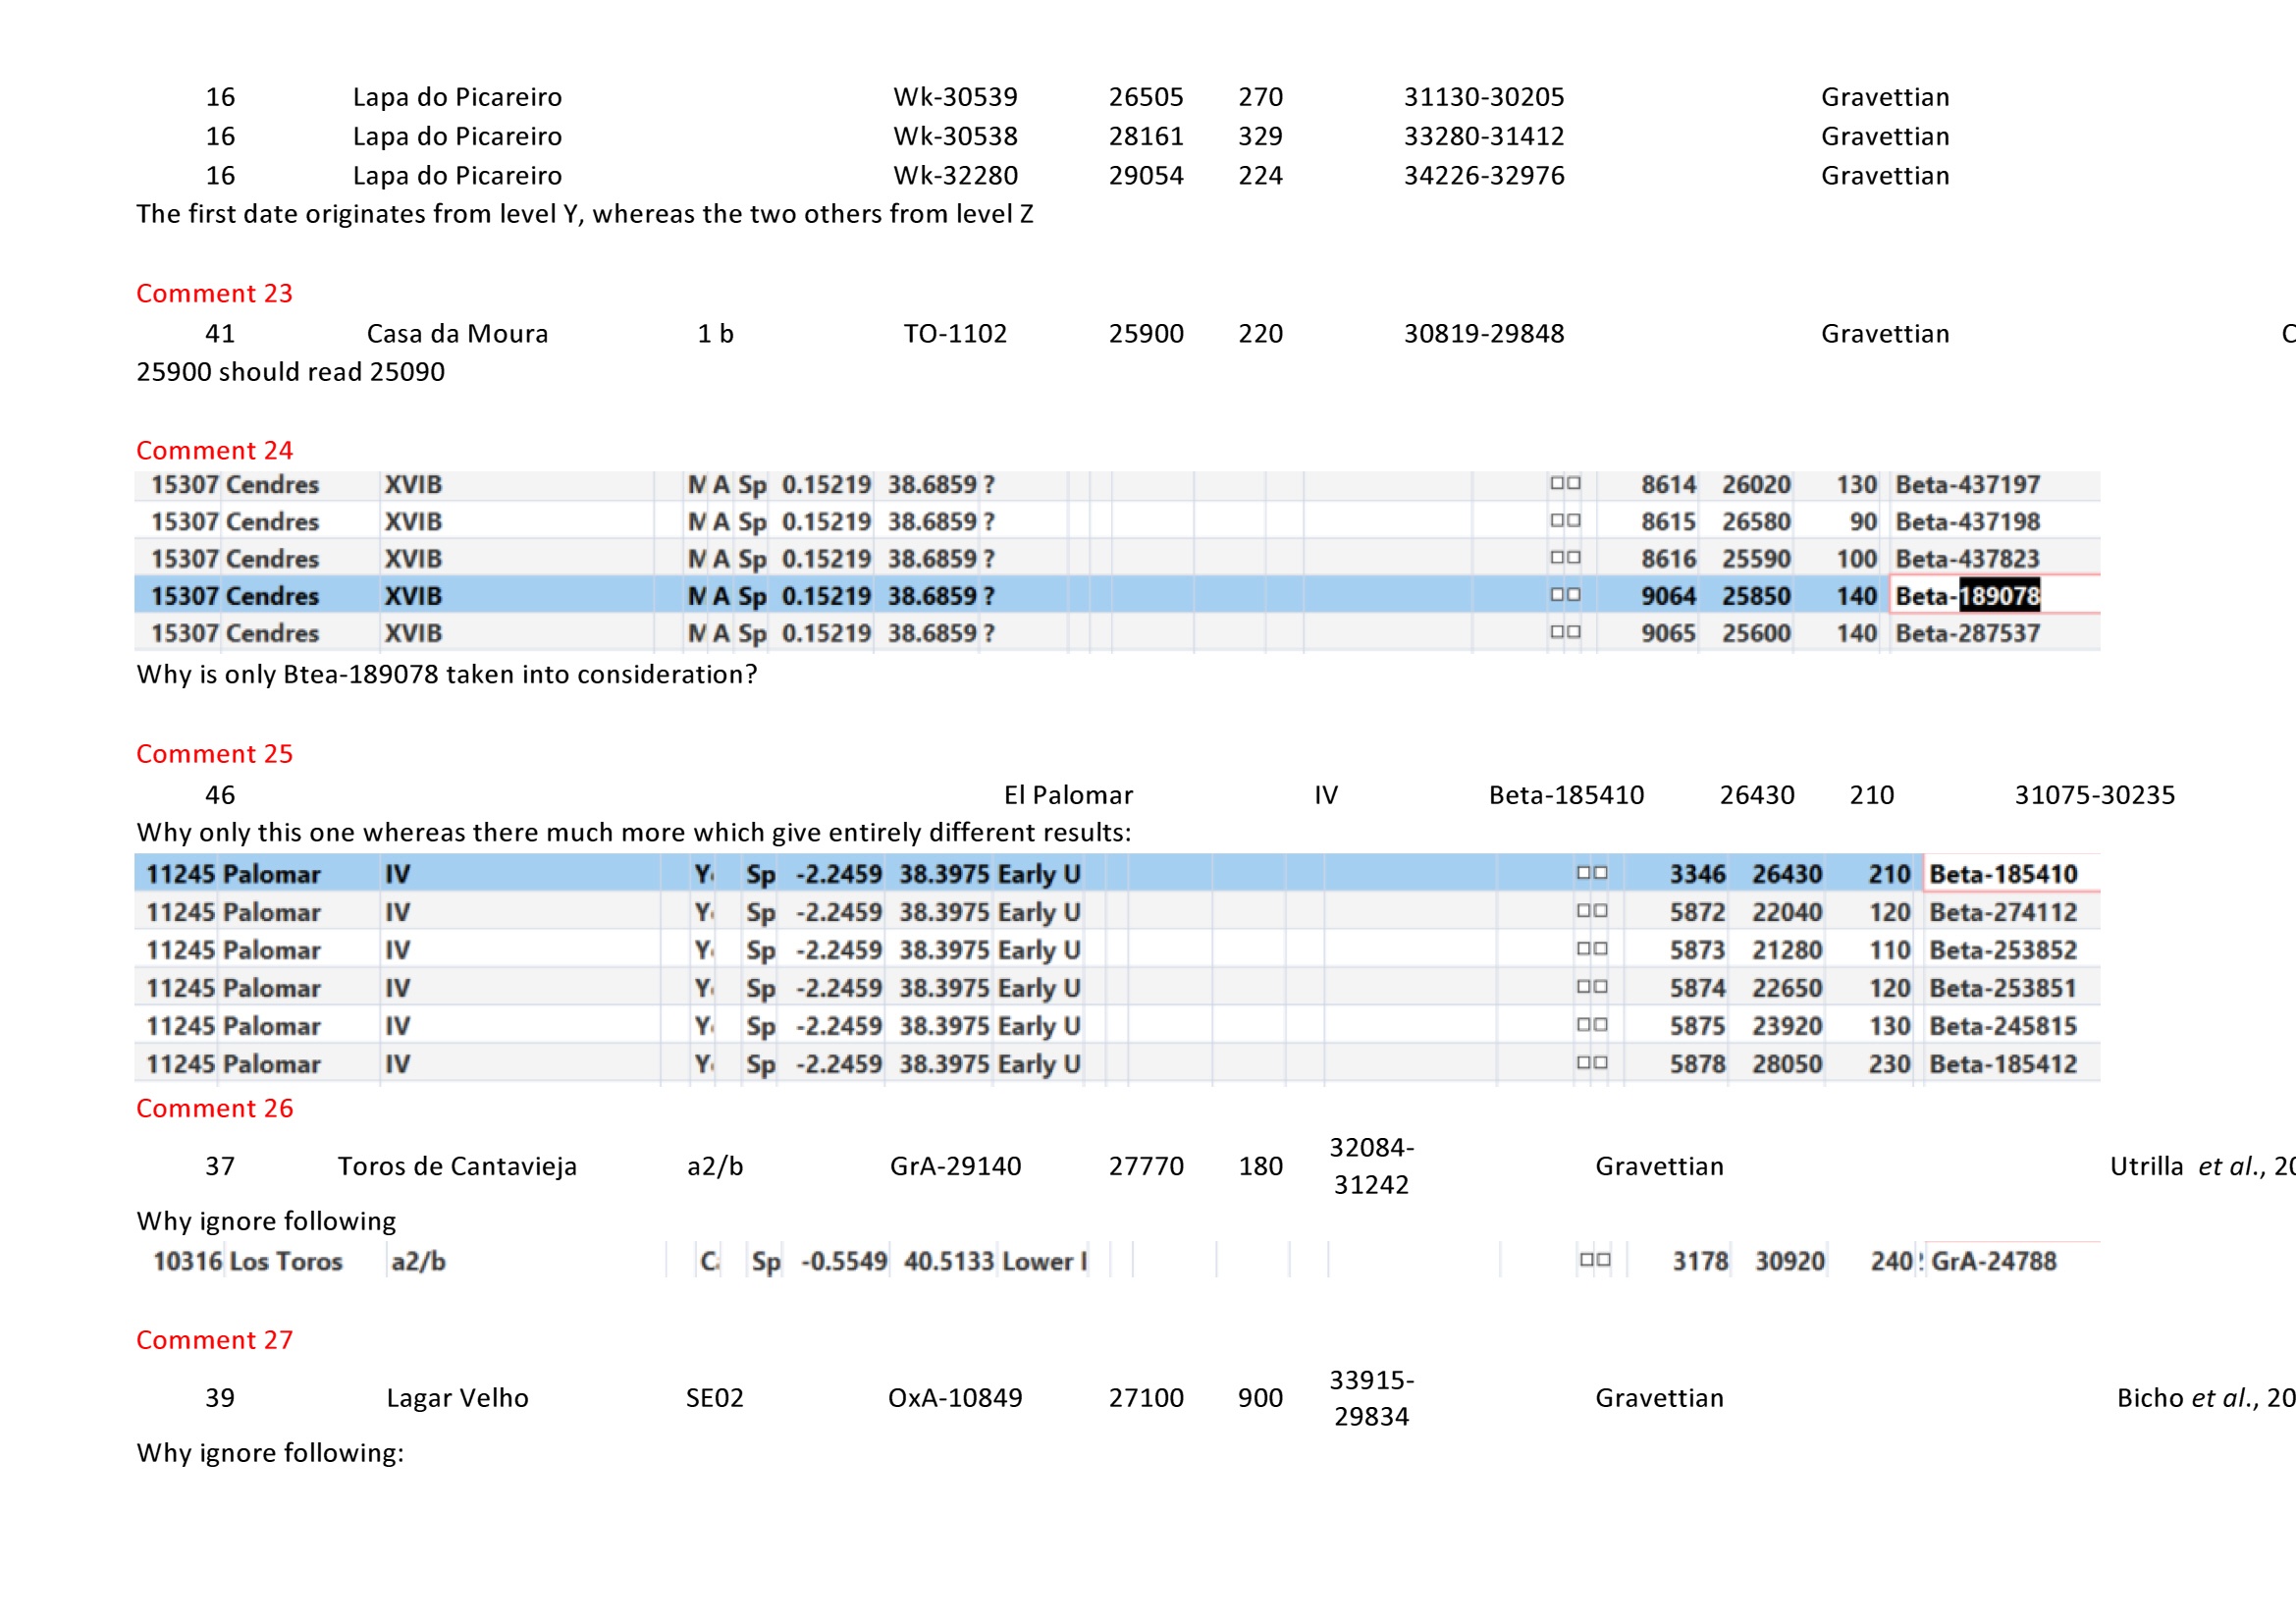Select the highlighted Beta-189078 cell

pos(1967,596)
